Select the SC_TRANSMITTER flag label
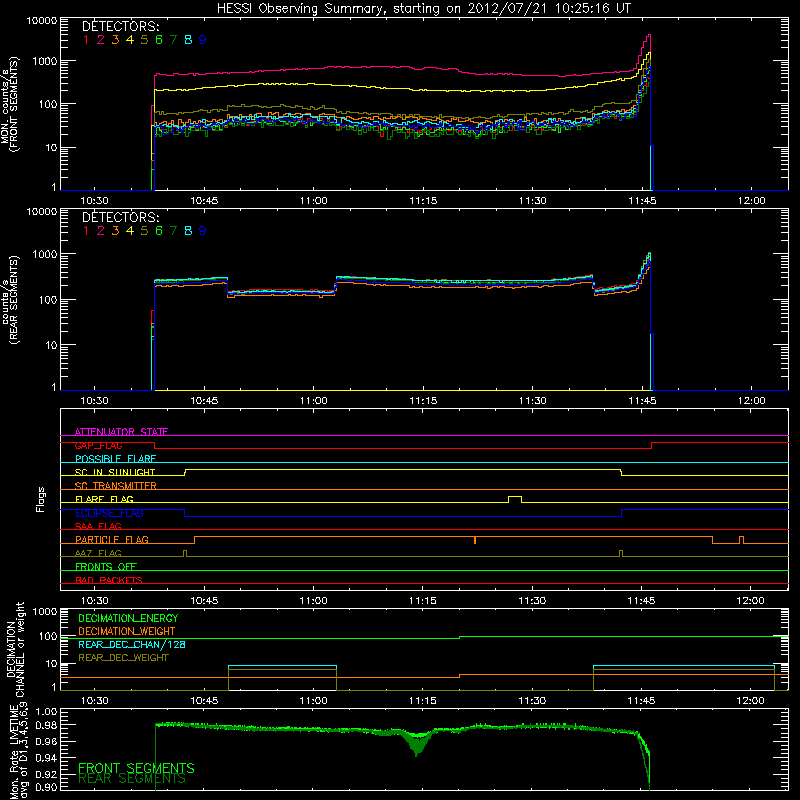The height and width of the screenshot is (800, 800). pyautogui.click(x=116, y=485)
